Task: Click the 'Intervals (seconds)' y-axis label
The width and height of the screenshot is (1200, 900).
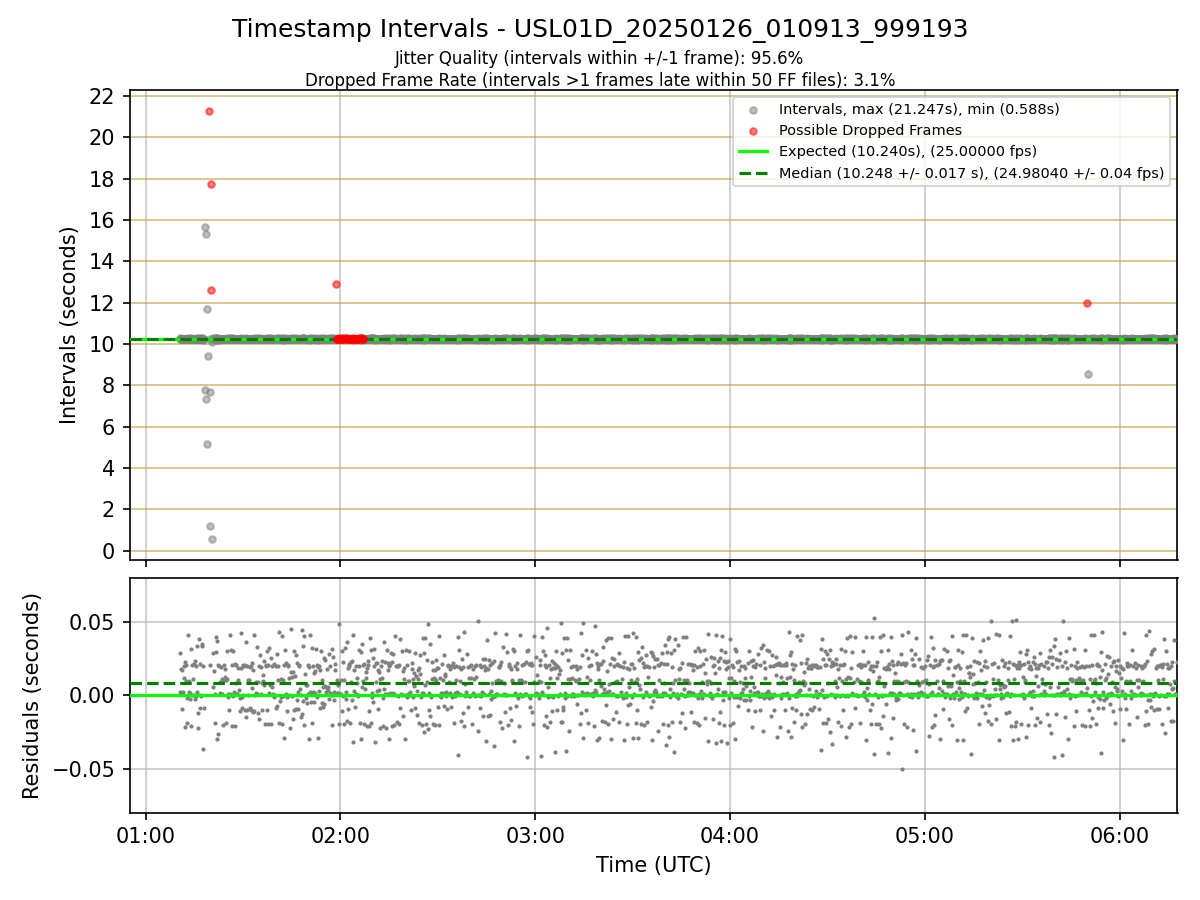Action: coord(68,325)
